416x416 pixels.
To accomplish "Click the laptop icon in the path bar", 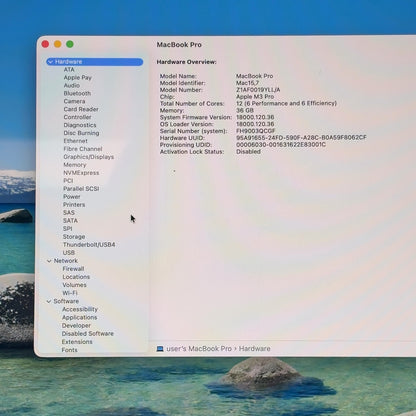I will 160,349.
